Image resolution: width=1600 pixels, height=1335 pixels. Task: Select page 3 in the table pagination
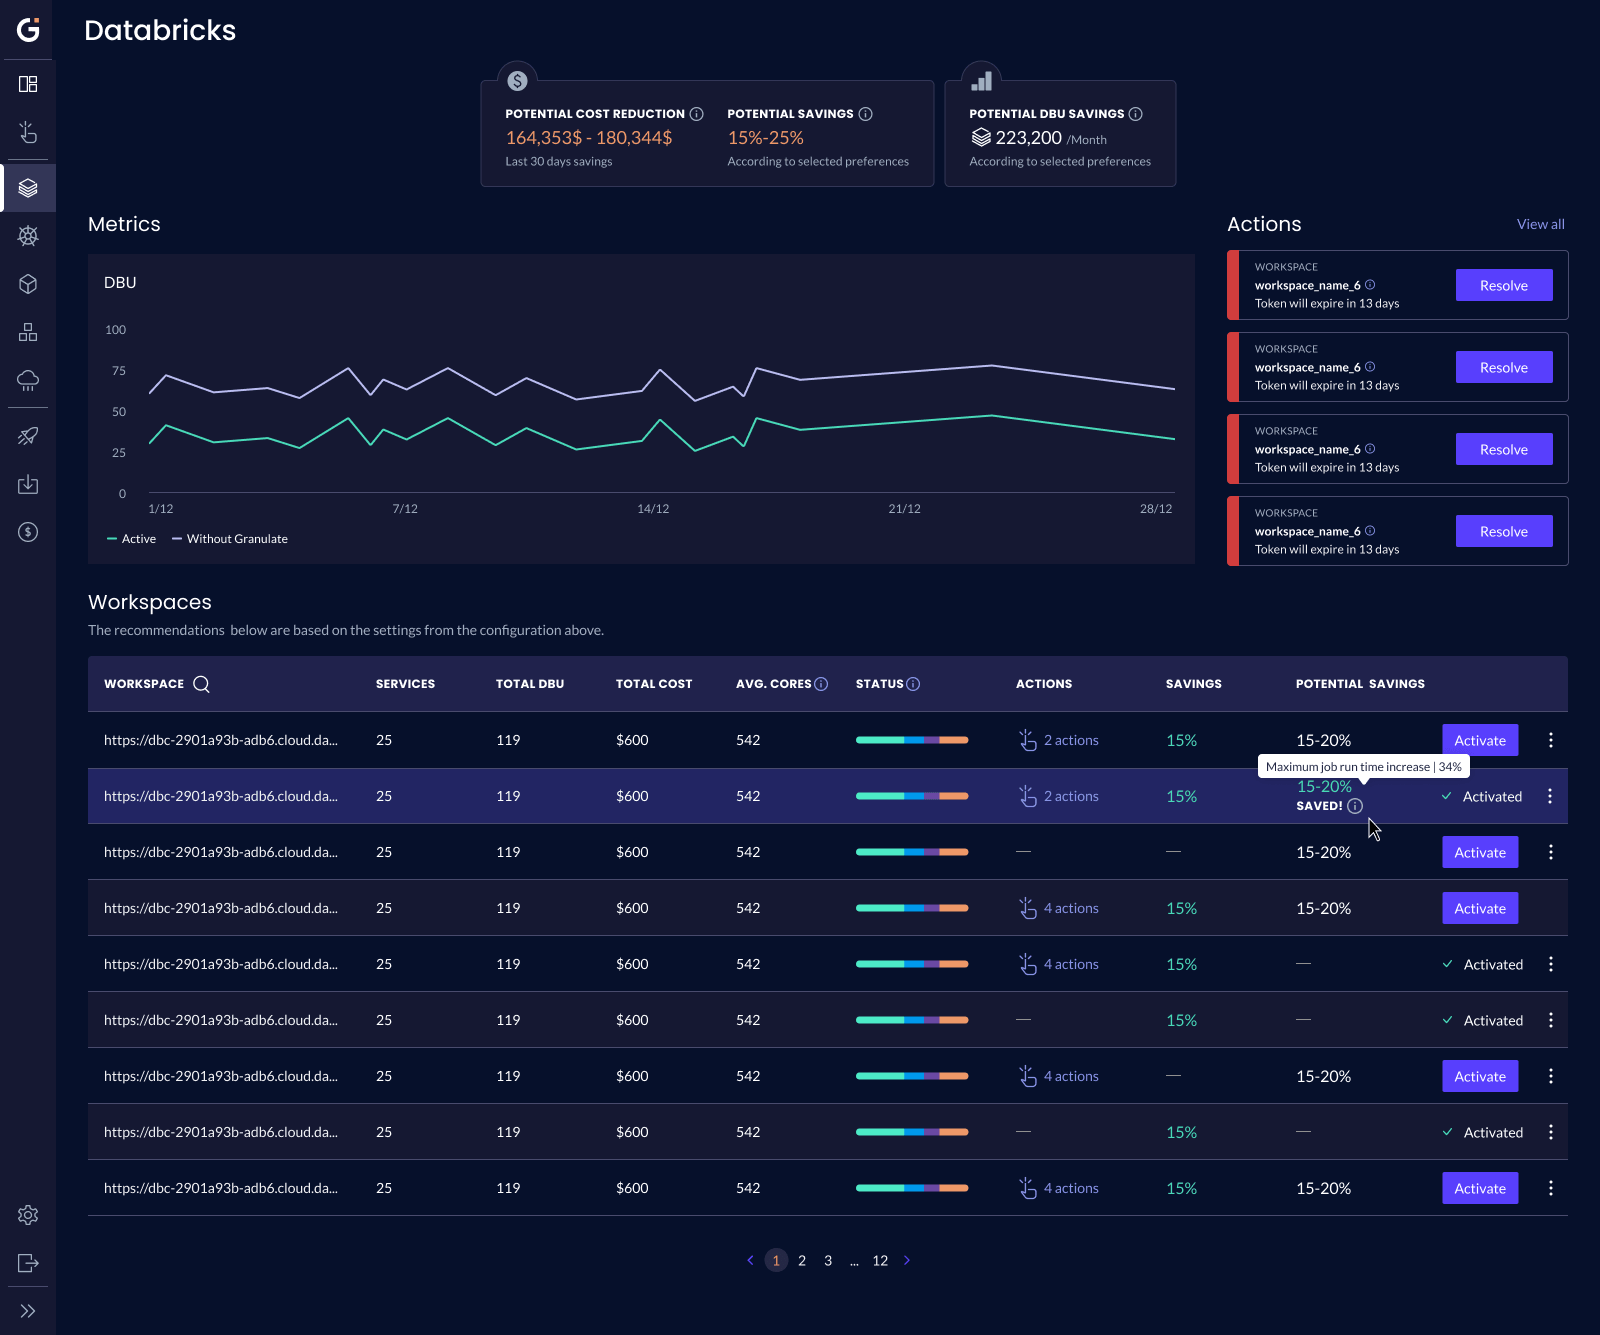[x=827, y=1260]
